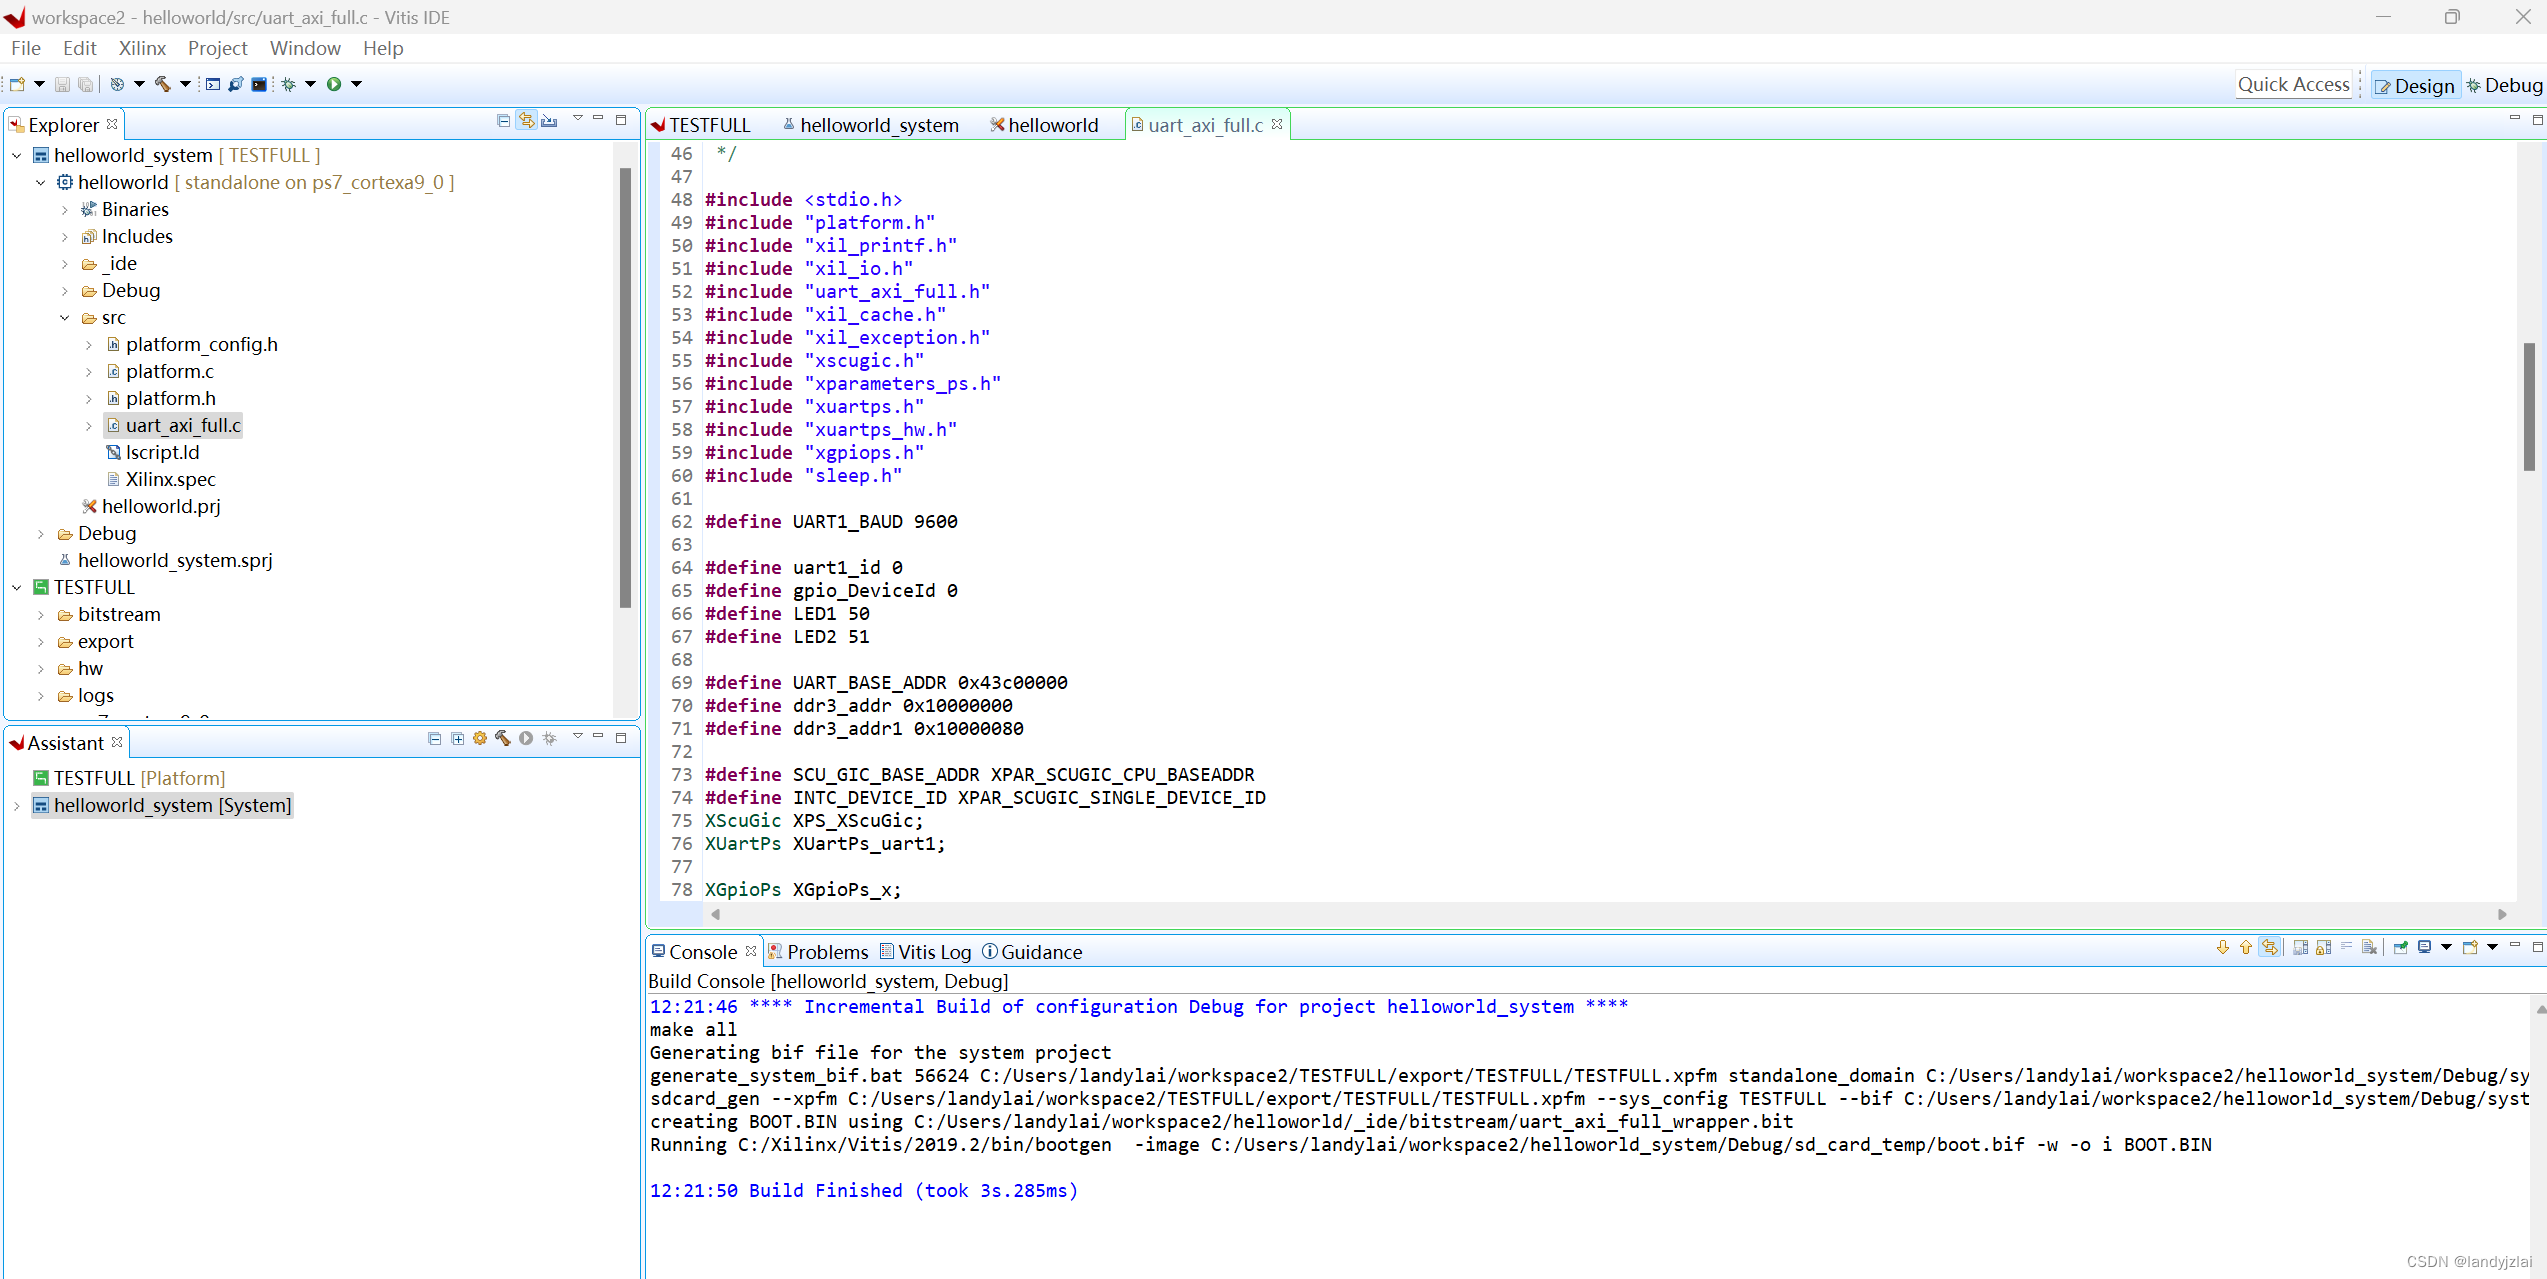Screen dimensions: 2547x1279
Task: Click the Problems tab icon
Action: 778,953
